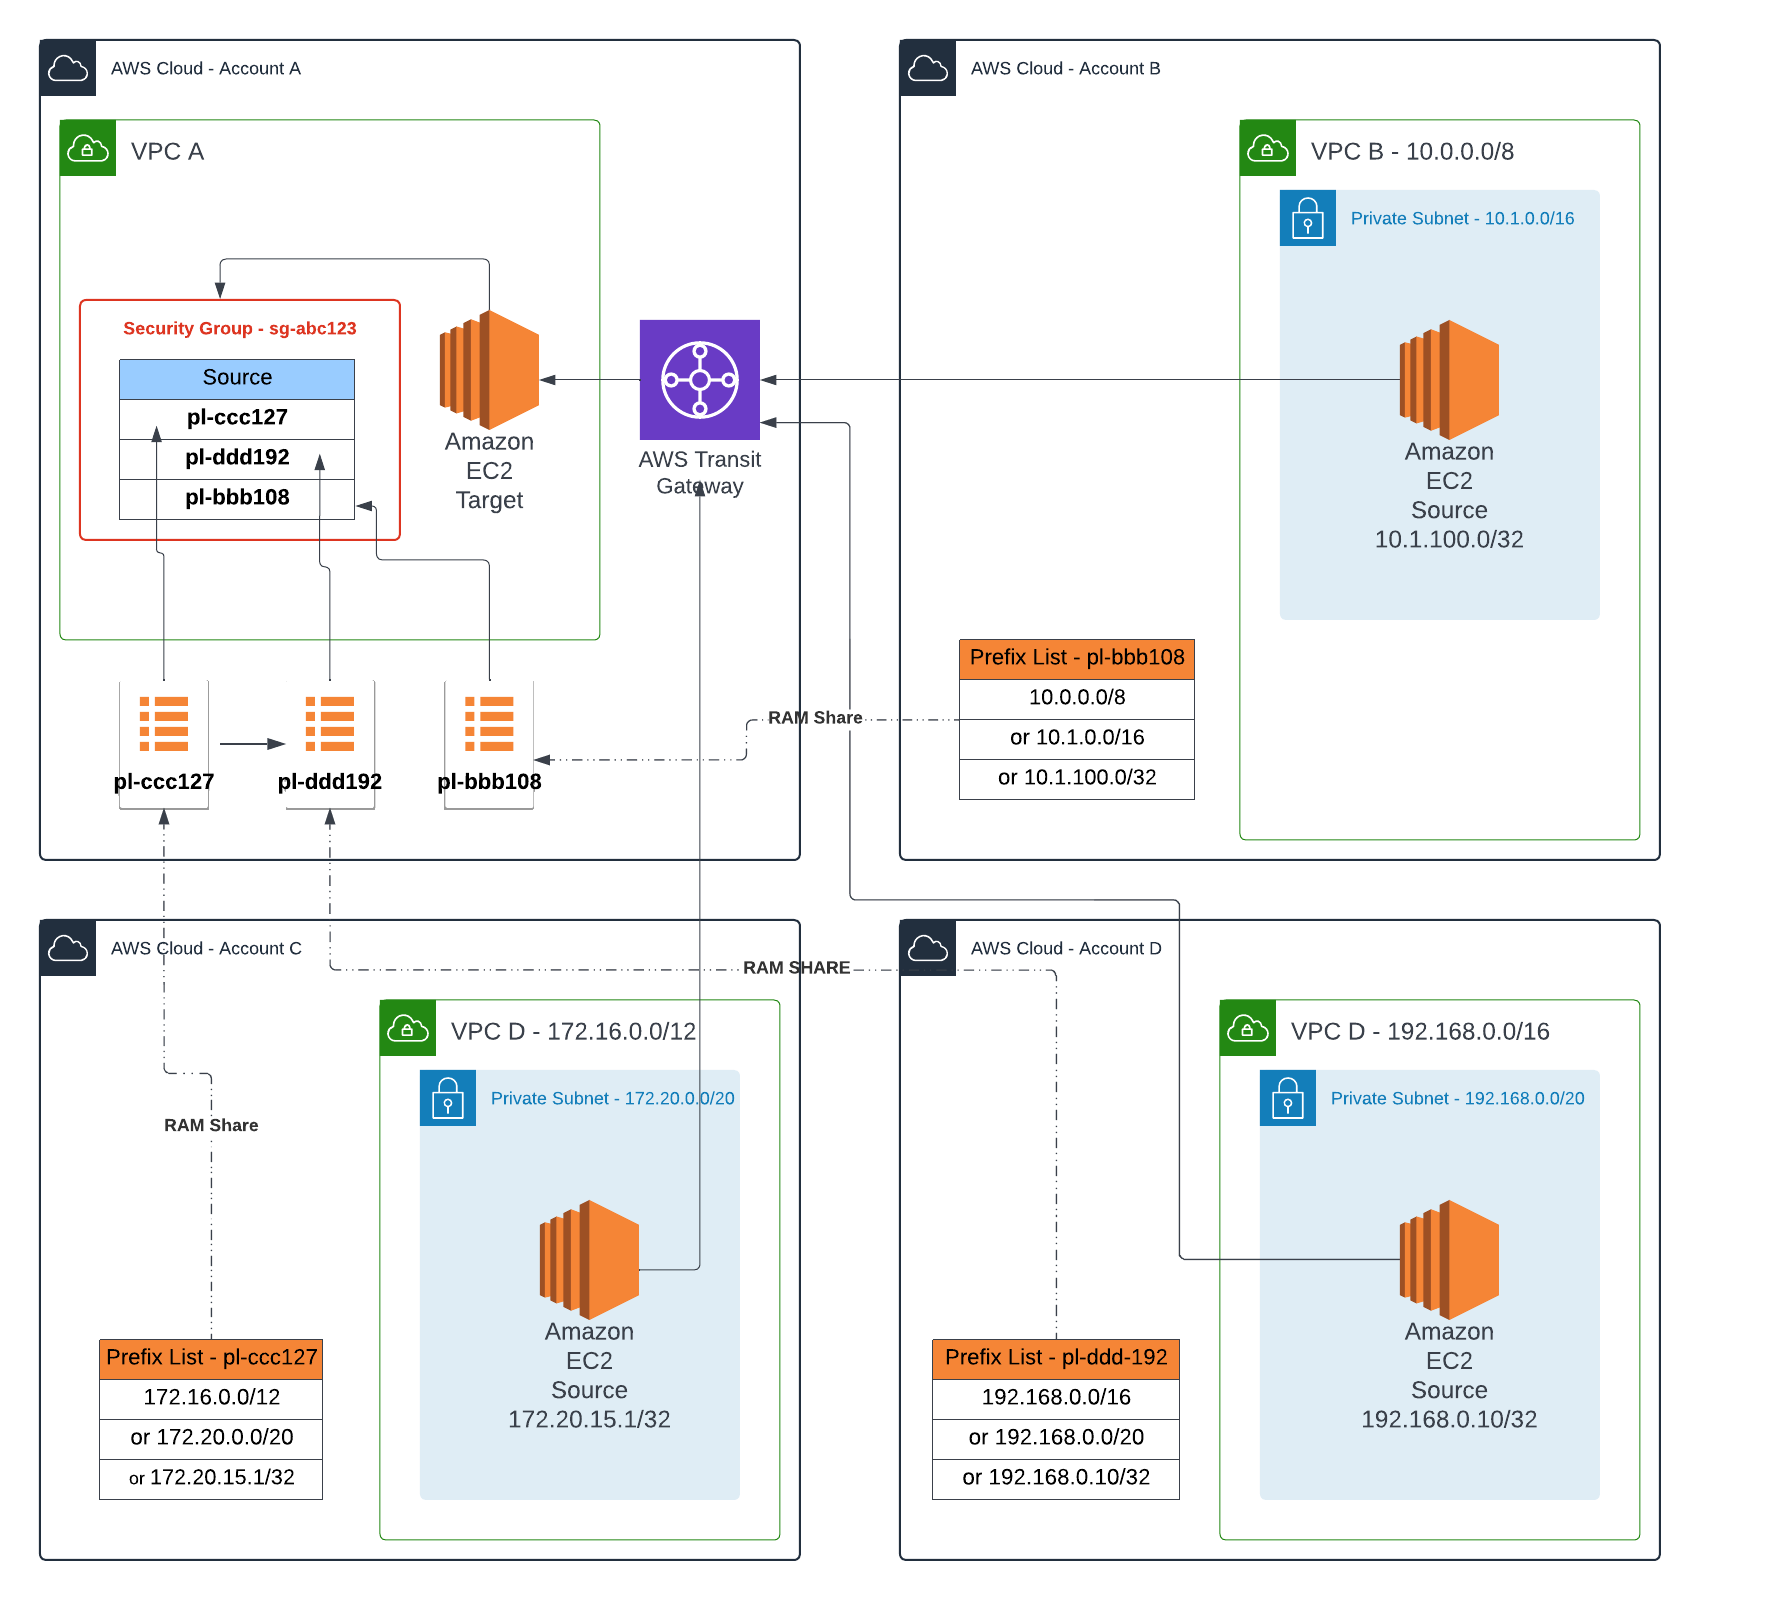Click pl-bbb108 caption under list icon
This screenshot has width=1772, height=1600.
pos(489,781)
